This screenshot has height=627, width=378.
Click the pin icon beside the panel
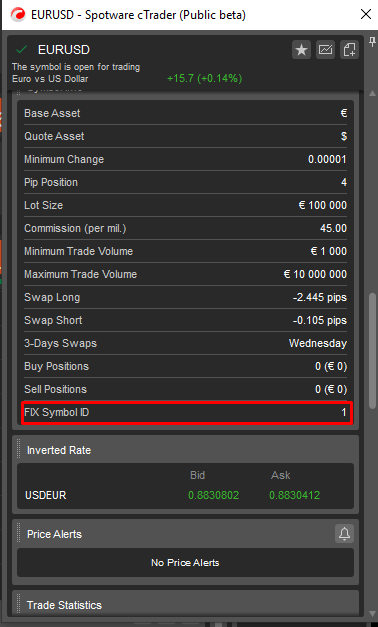(x=372, y=41)
